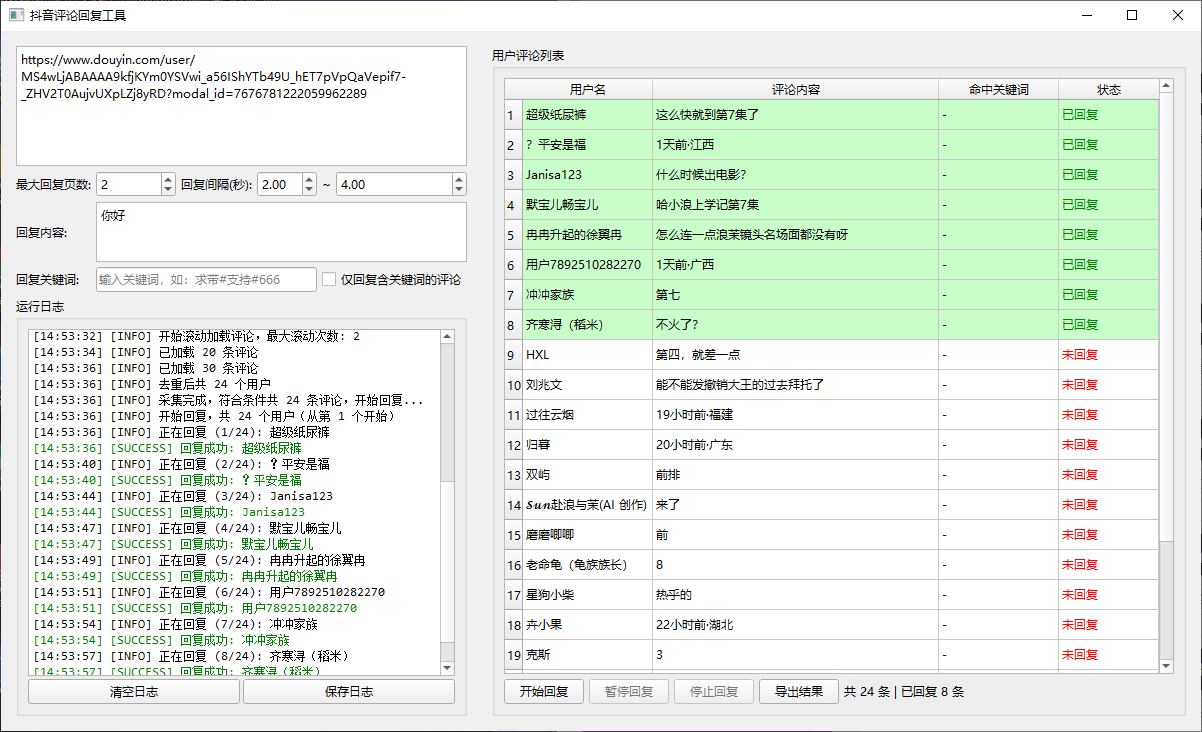Click 保存日志 button
Image resolution: width=1202 pixels, height=732 pixels.
pyautogui.click(x=349, y=692)
